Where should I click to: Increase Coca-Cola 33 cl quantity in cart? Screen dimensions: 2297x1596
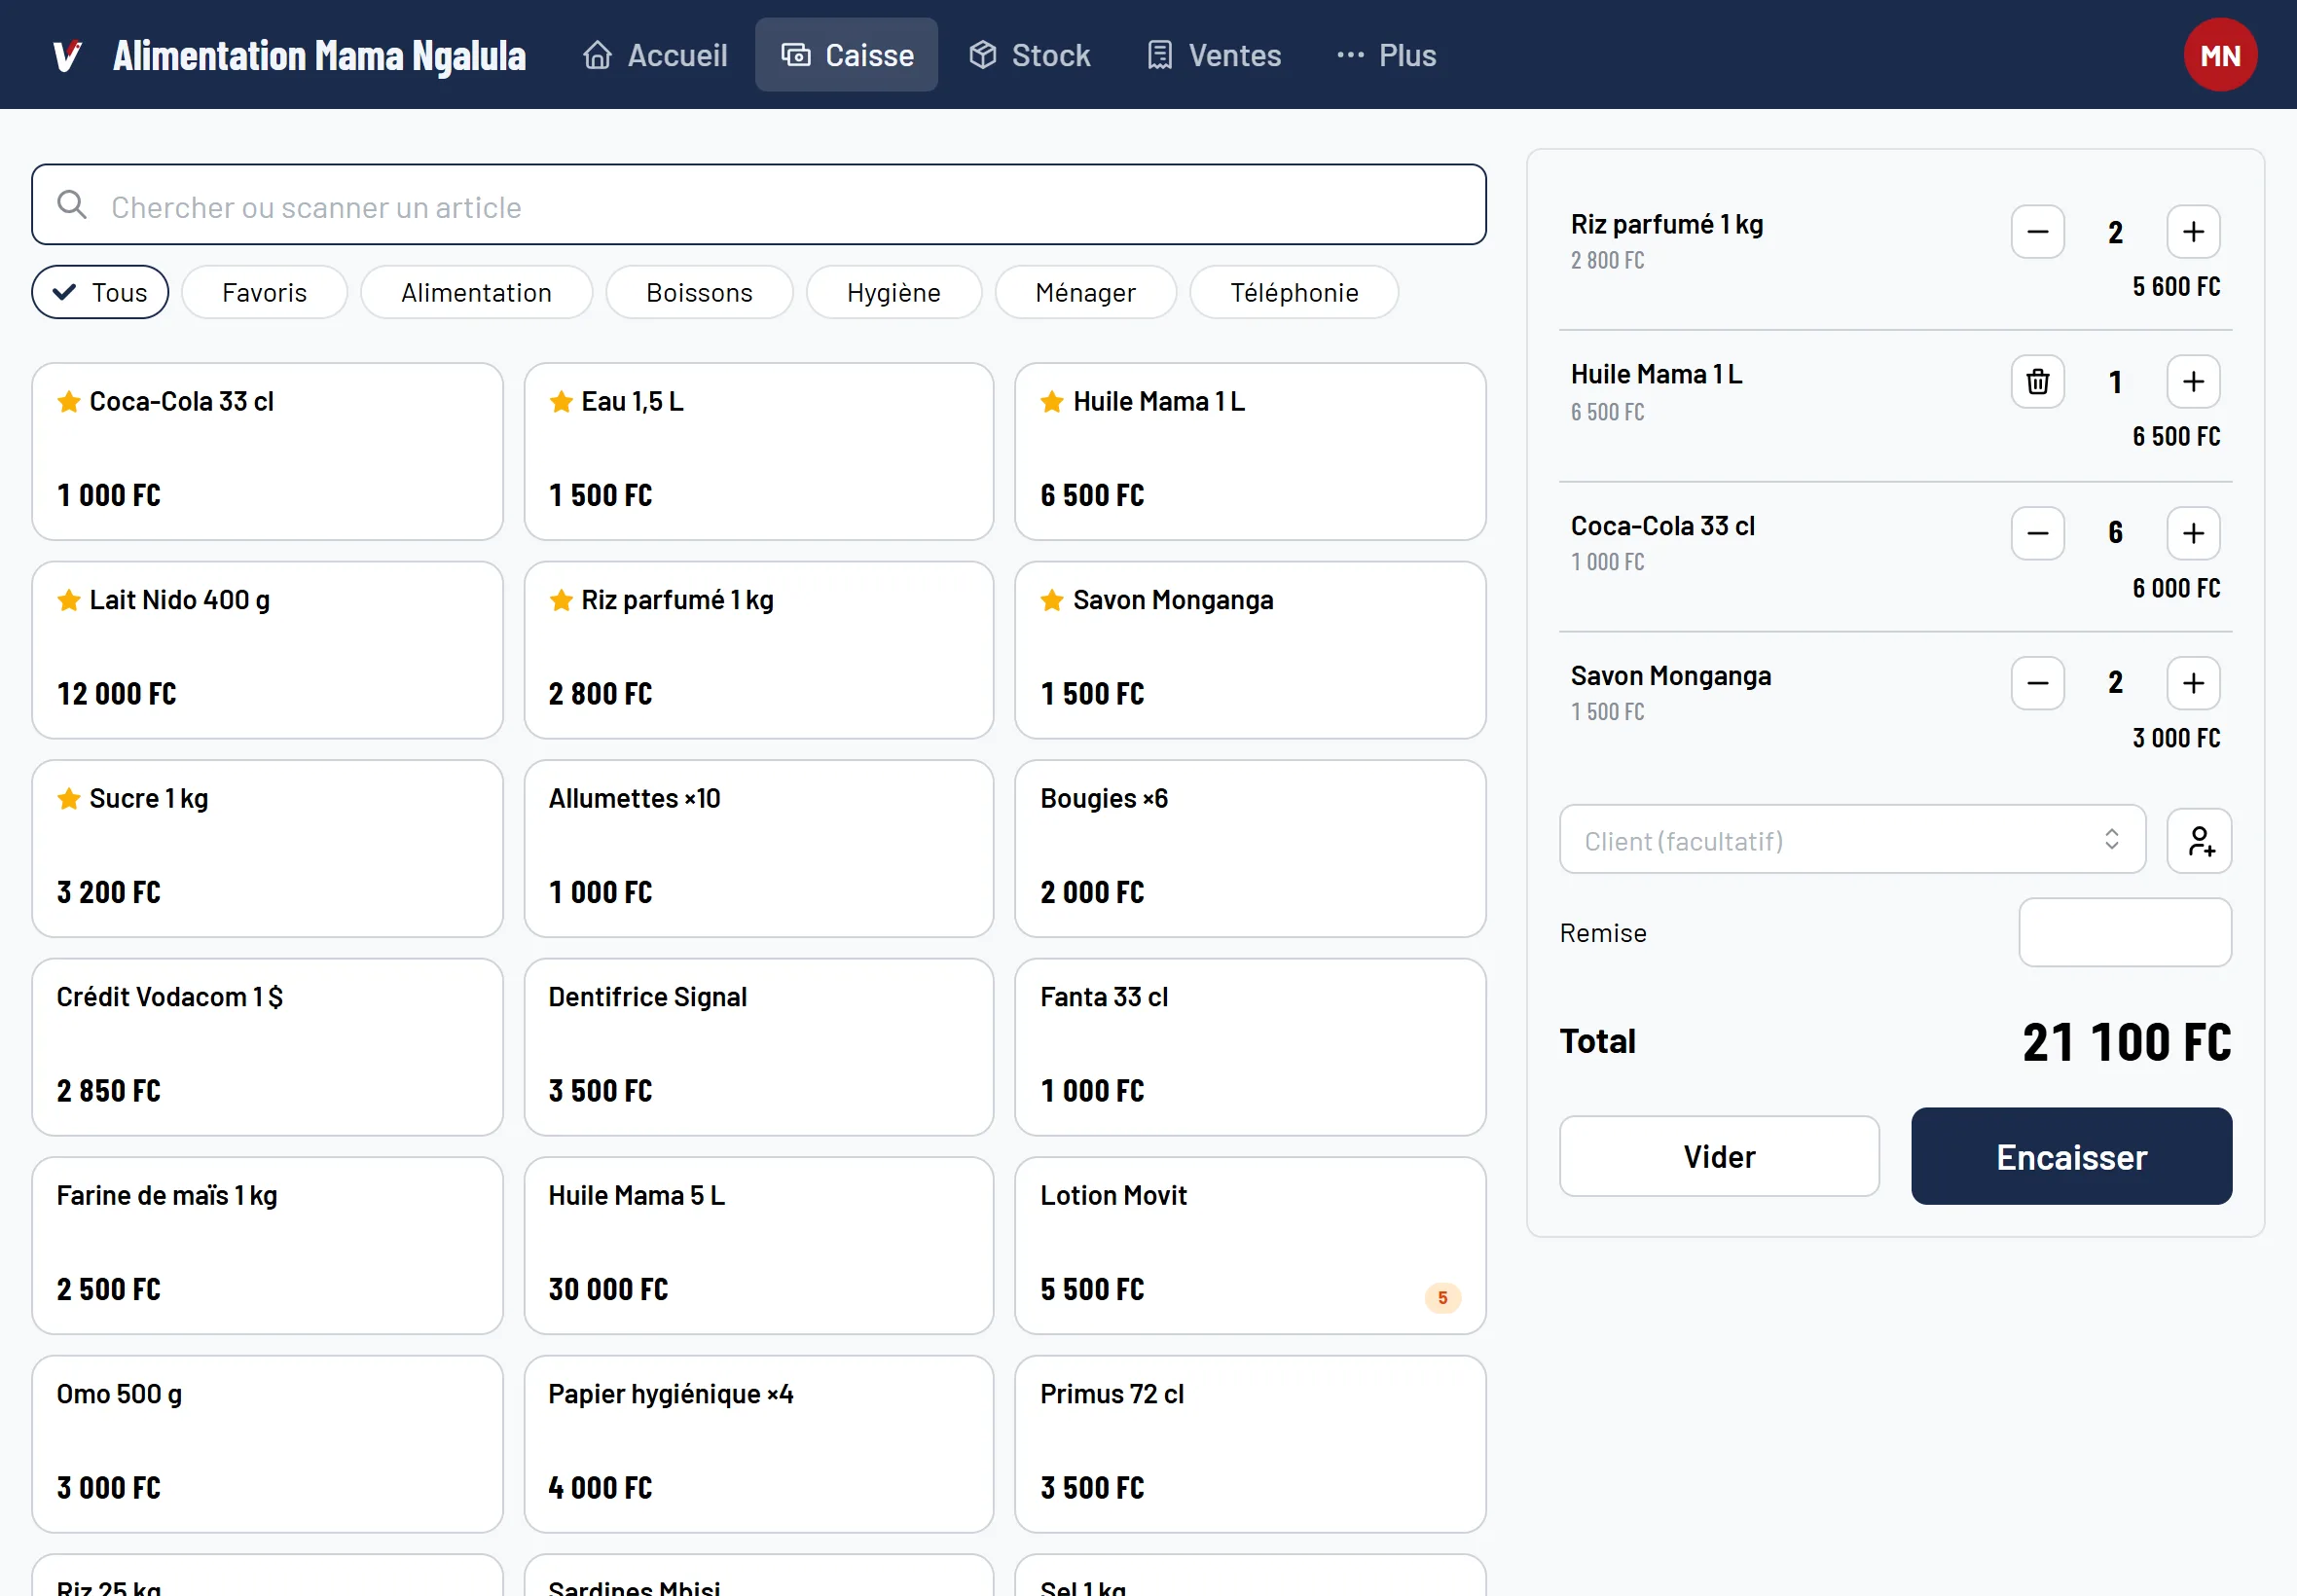[x=2193, y=533]
